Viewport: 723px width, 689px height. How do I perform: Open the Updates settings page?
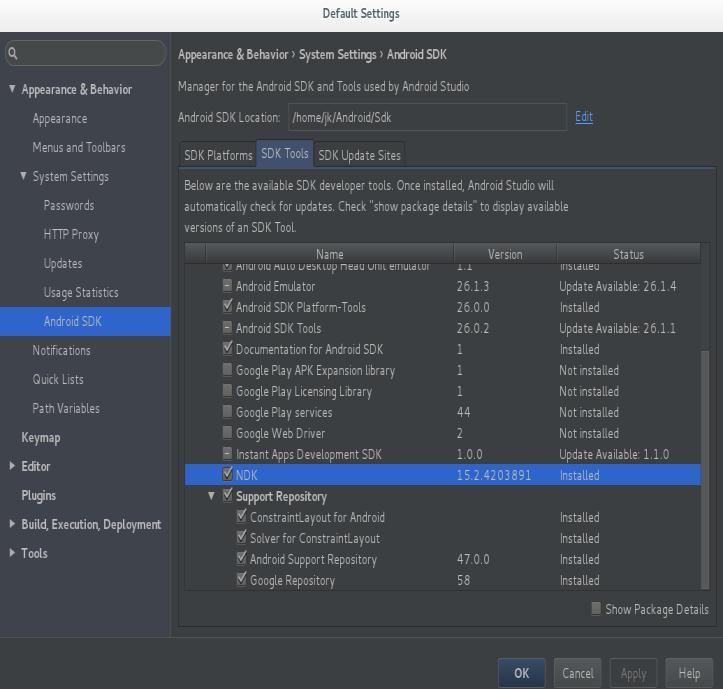[x=63, y=263]
